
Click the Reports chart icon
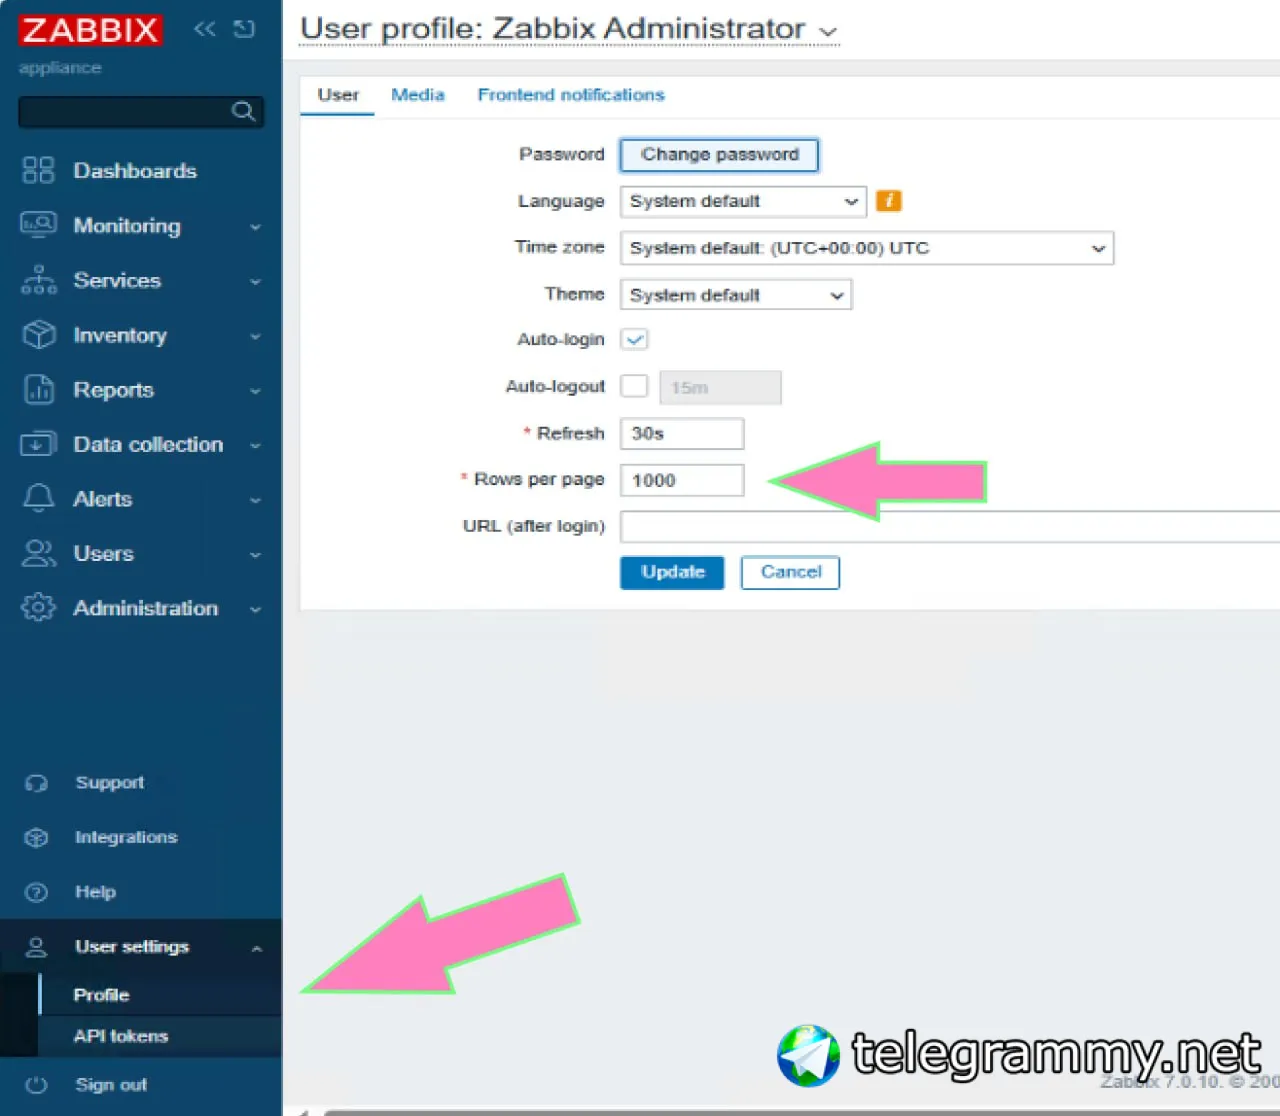pyautogui.click(x=38, y=389)
